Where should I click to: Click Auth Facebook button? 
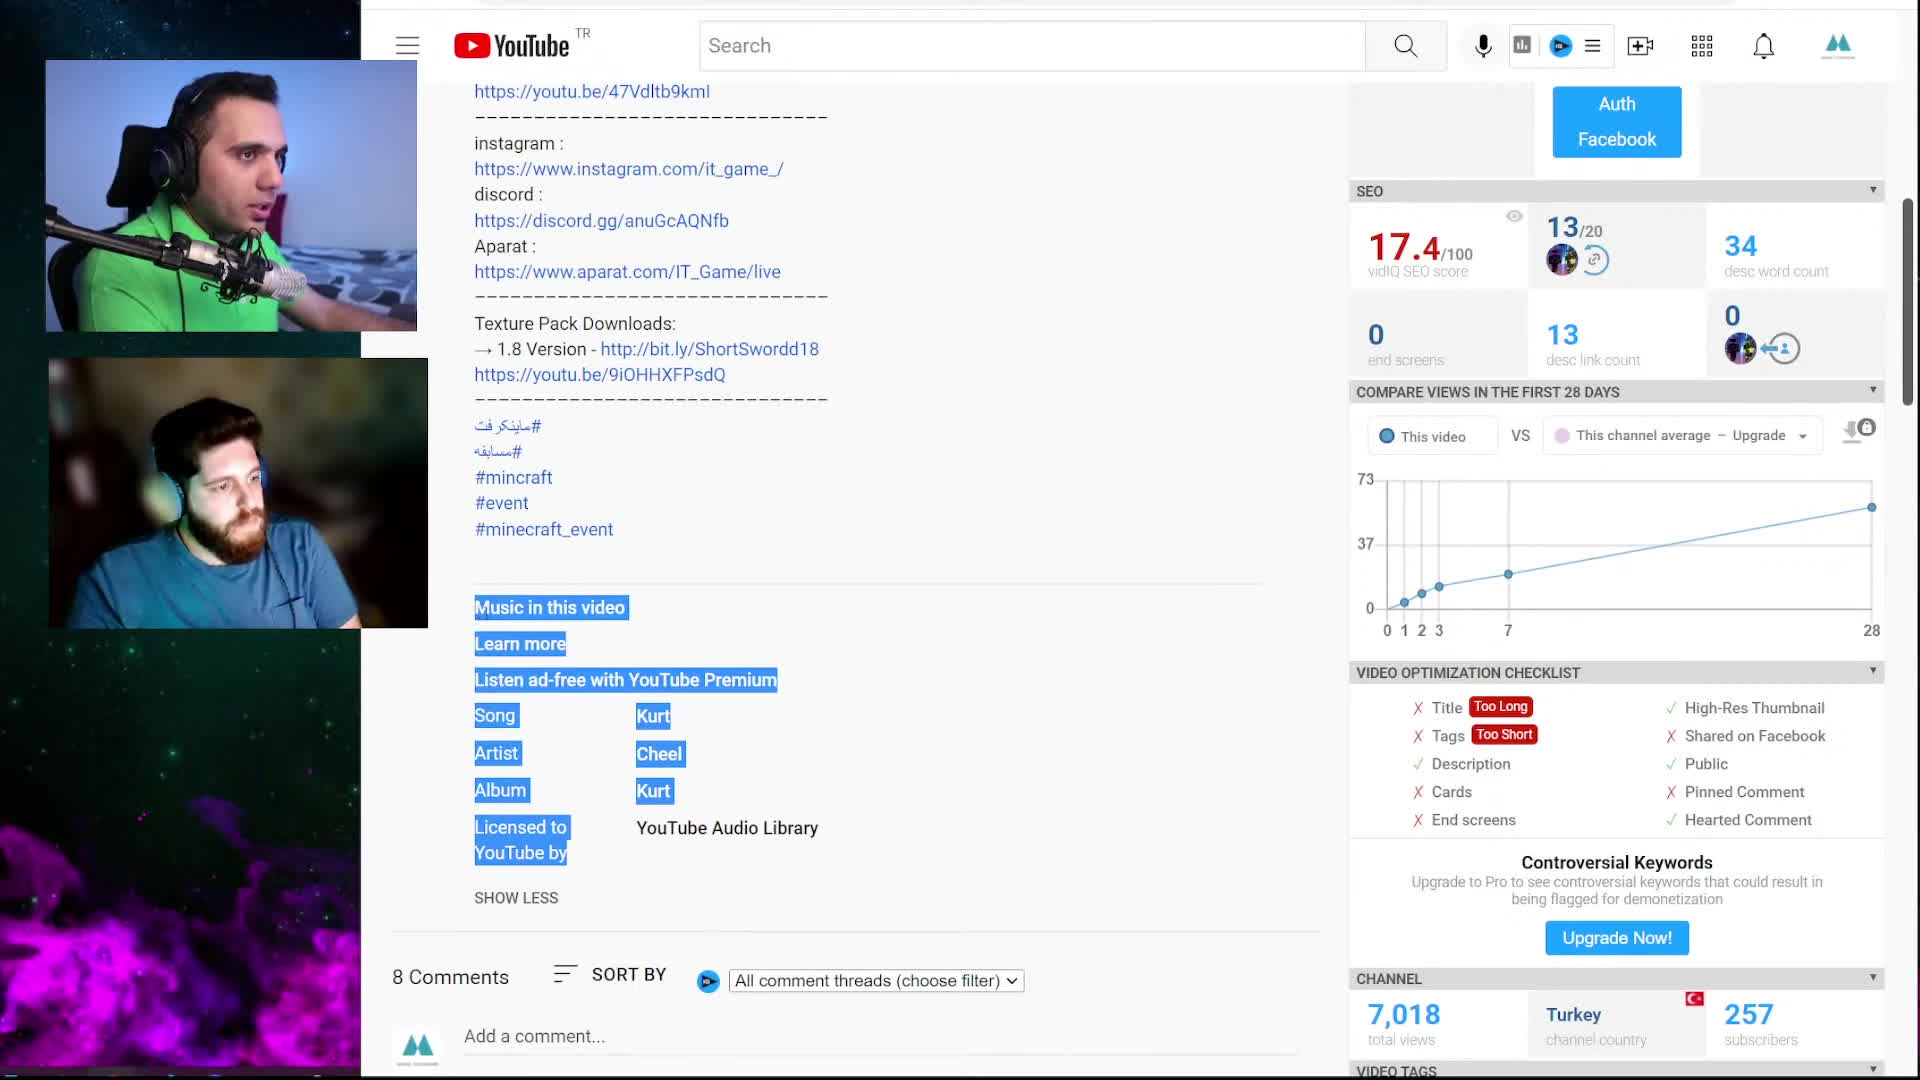pyautogui.click(x=1616, y=122)
